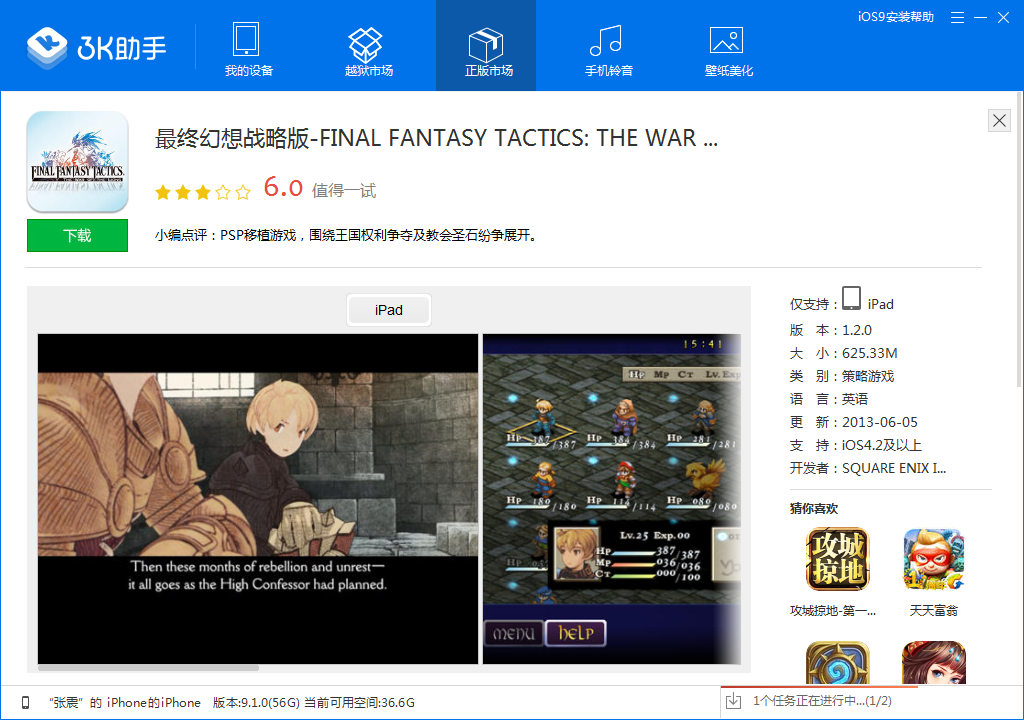The width and height of the screenshot is (1024, 720).
Task: Click the device name “张震” 的 iPhone
Action: (125, 702)
